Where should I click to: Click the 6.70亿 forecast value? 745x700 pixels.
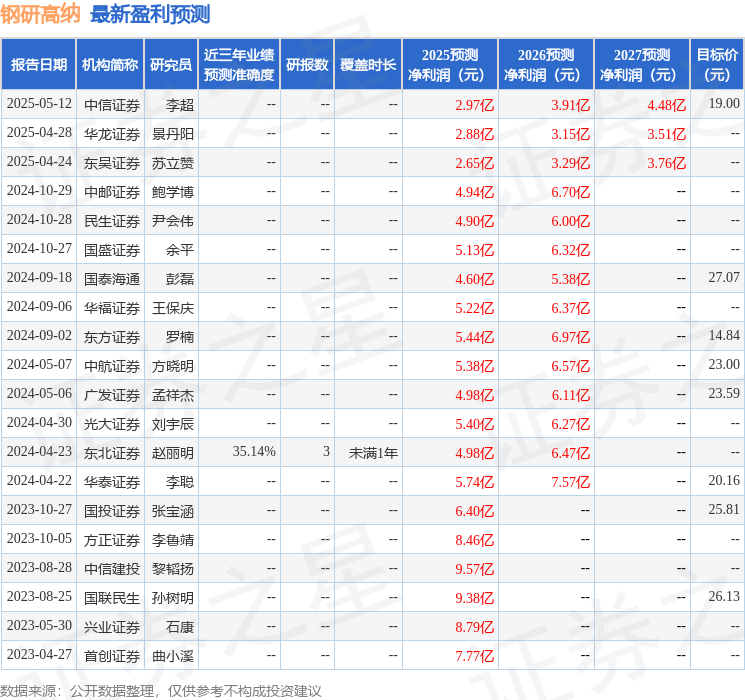[x=570, y=192]
